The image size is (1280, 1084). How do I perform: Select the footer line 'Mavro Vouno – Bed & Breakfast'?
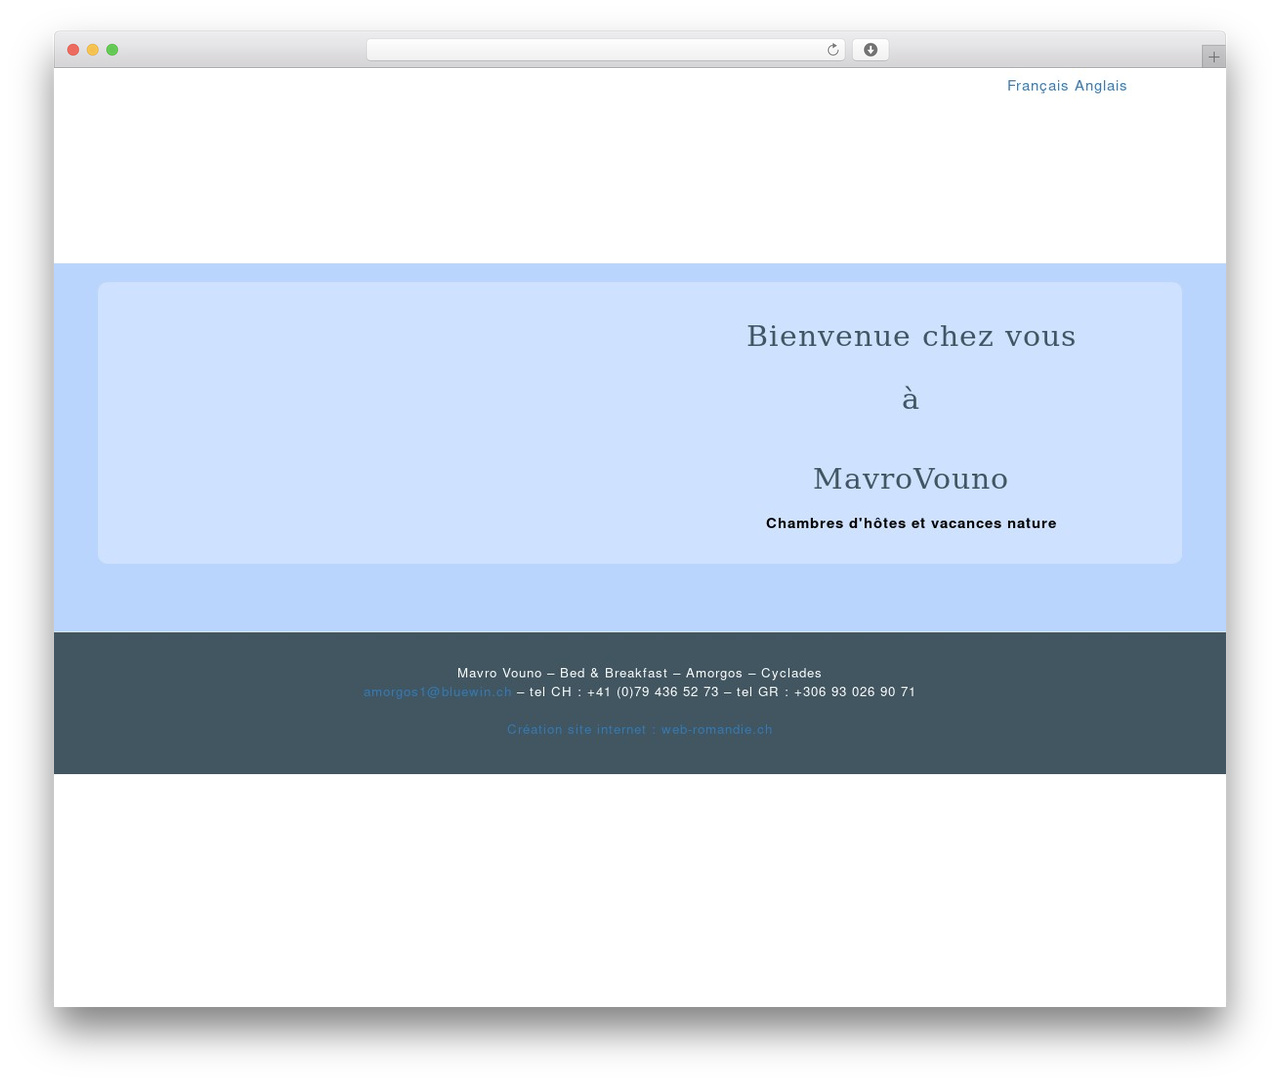[x=562, y=673]
